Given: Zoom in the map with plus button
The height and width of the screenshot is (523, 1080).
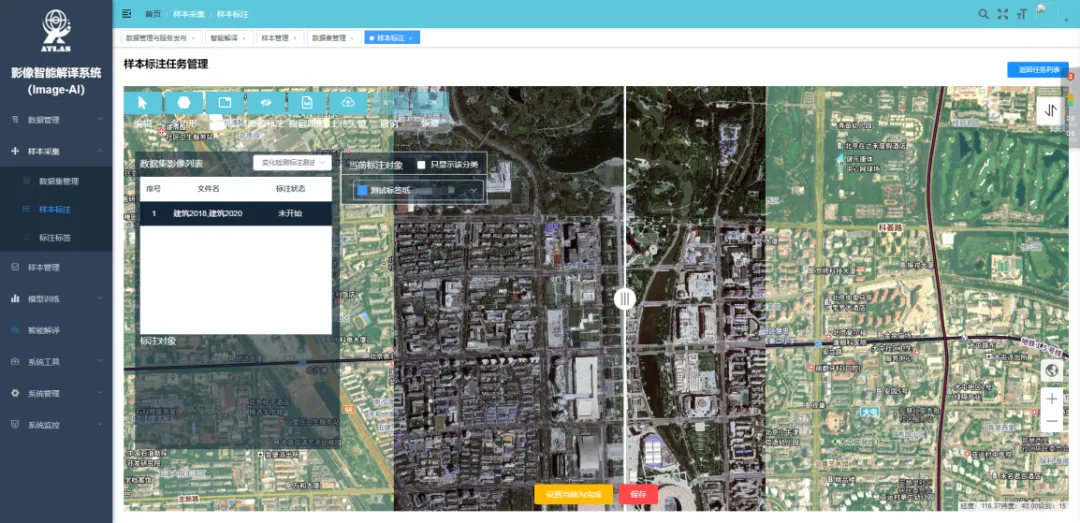Looking at the screenshot, I should [1051, 398].
